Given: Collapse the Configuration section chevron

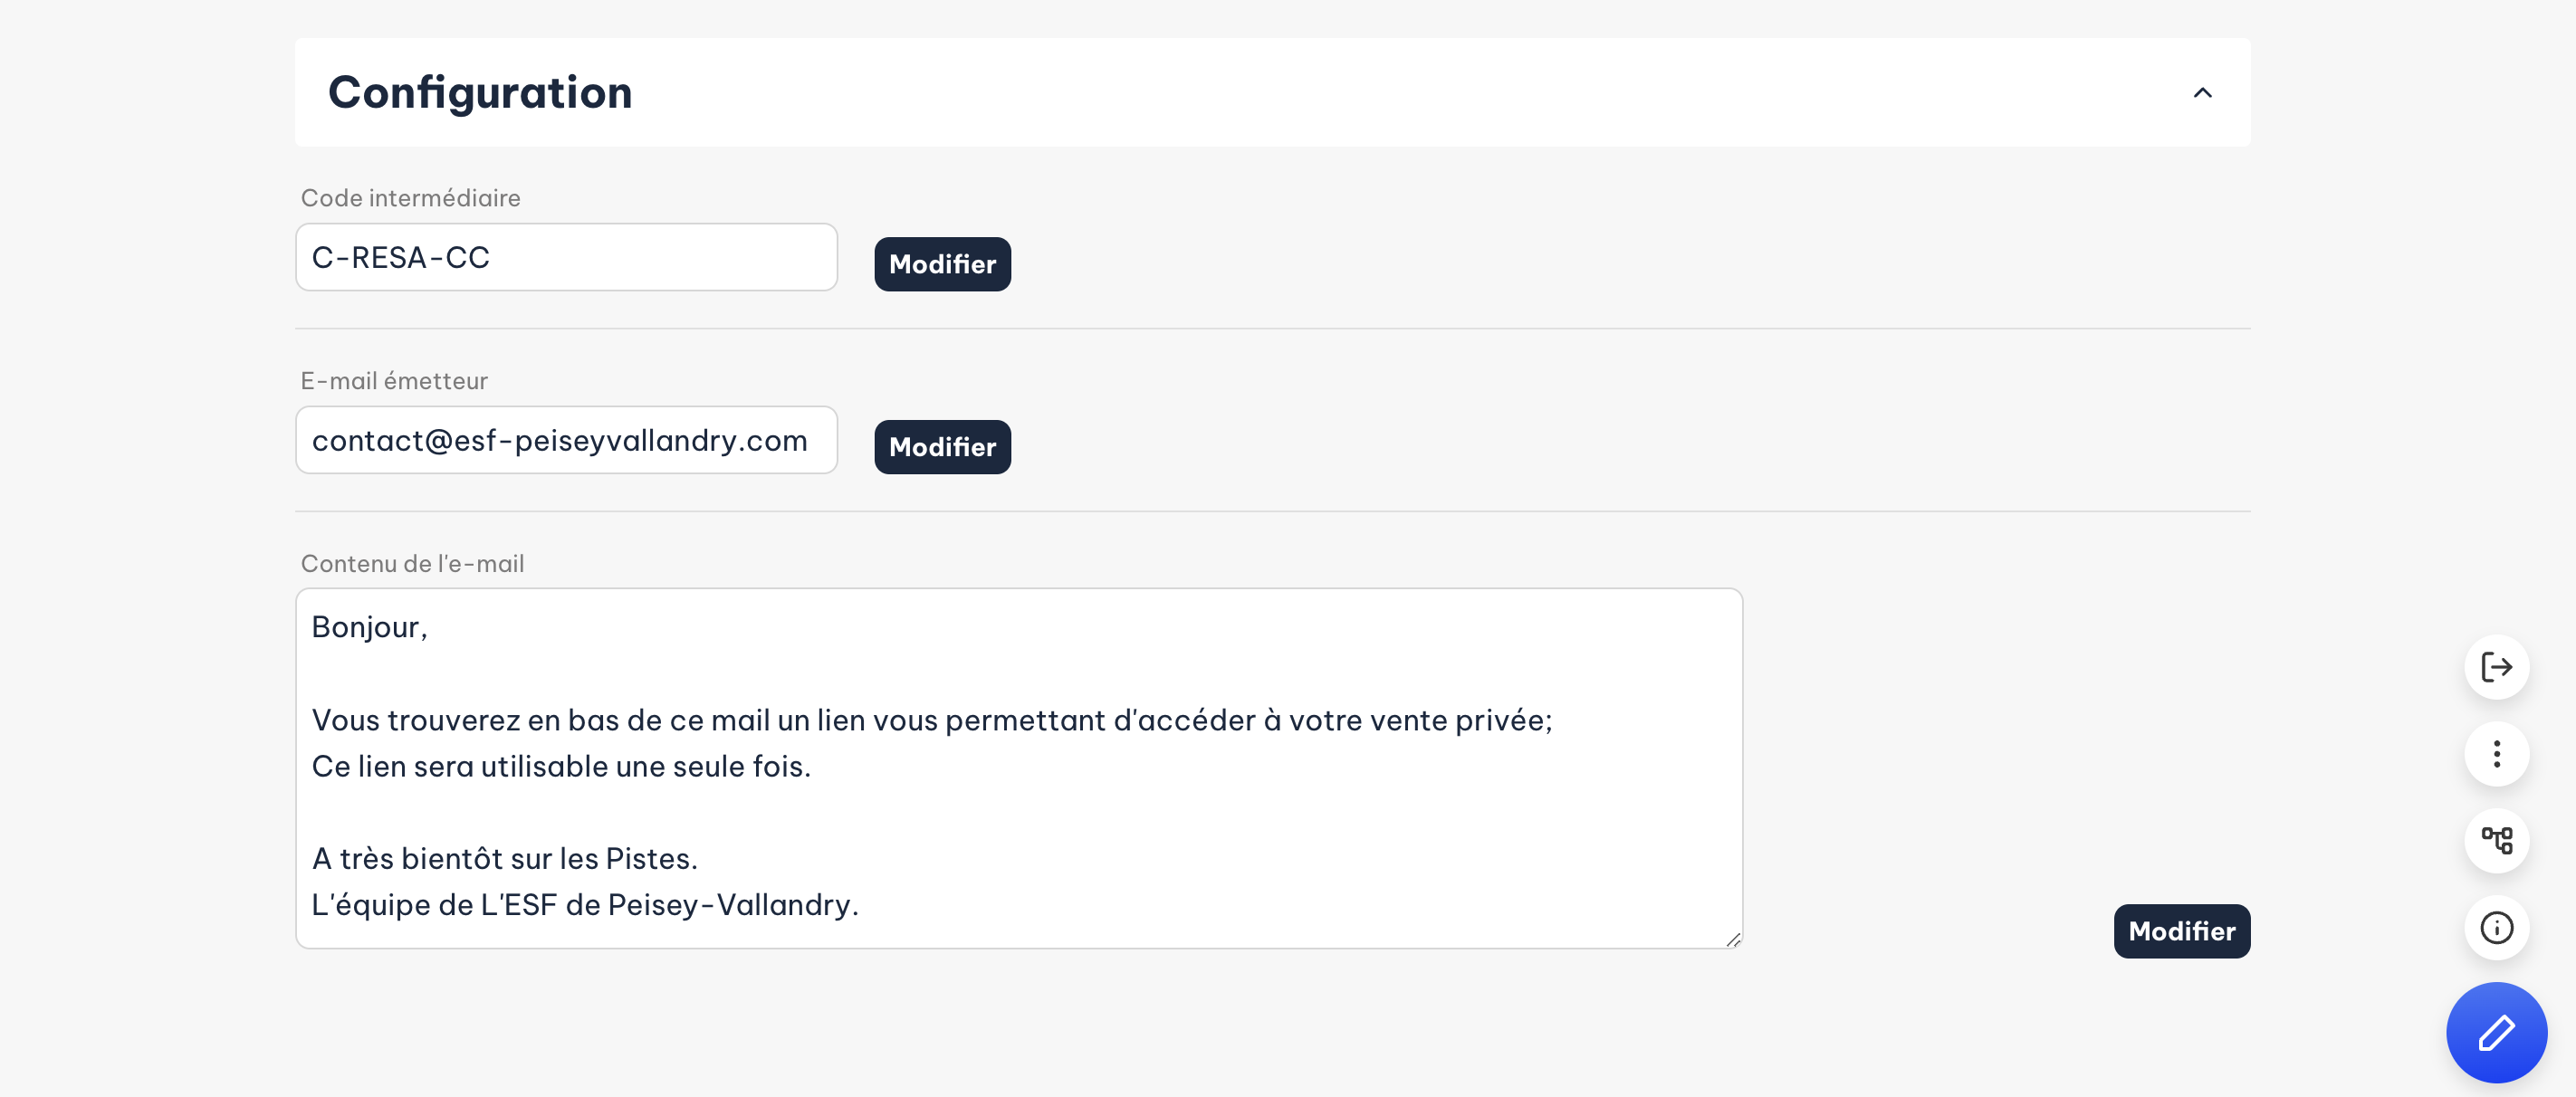Looking at the screenshot, I should click(x=2202, y=93).
